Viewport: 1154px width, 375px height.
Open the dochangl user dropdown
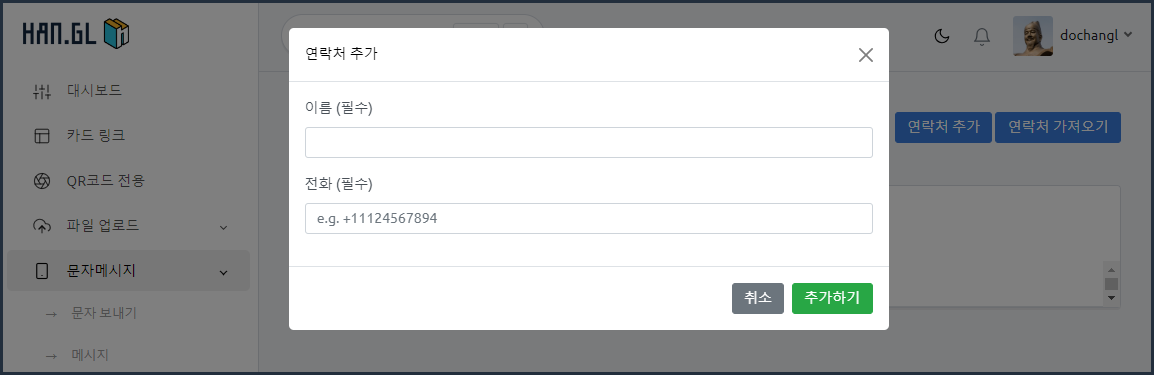coord(1095,35)
